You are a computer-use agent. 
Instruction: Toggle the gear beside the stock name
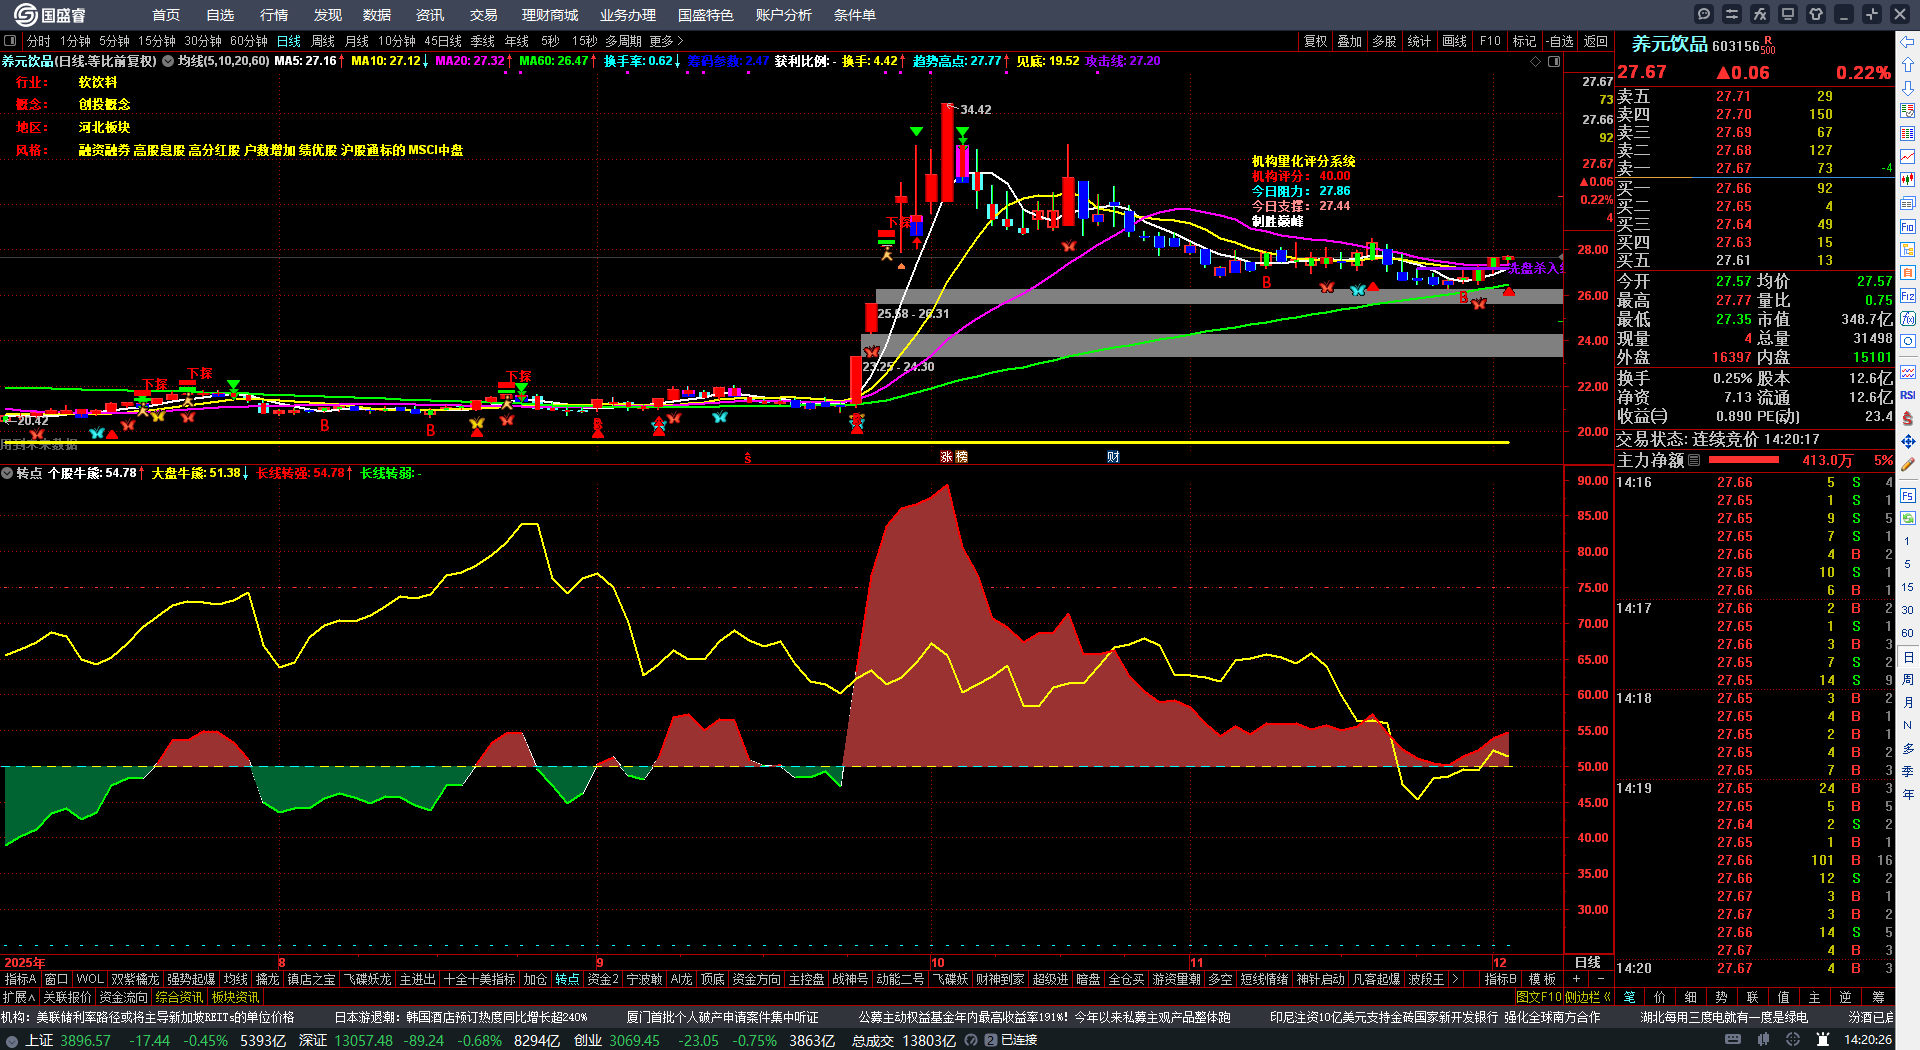point(169,61)
